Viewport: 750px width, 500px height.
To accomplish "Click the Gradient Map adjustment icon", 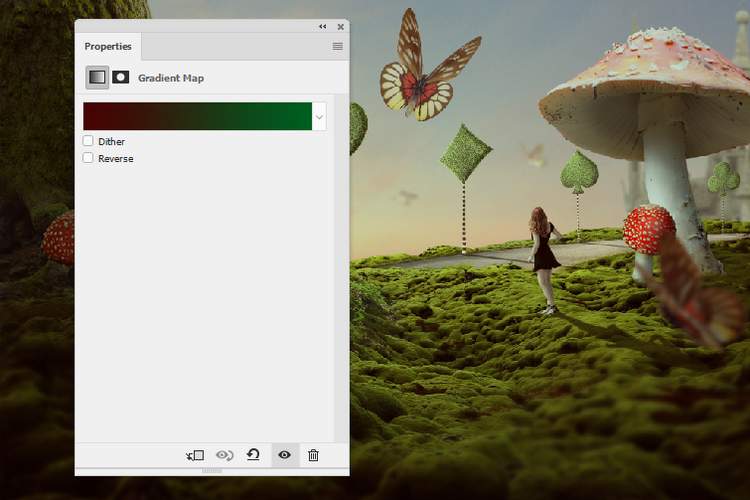I will 97,77.
